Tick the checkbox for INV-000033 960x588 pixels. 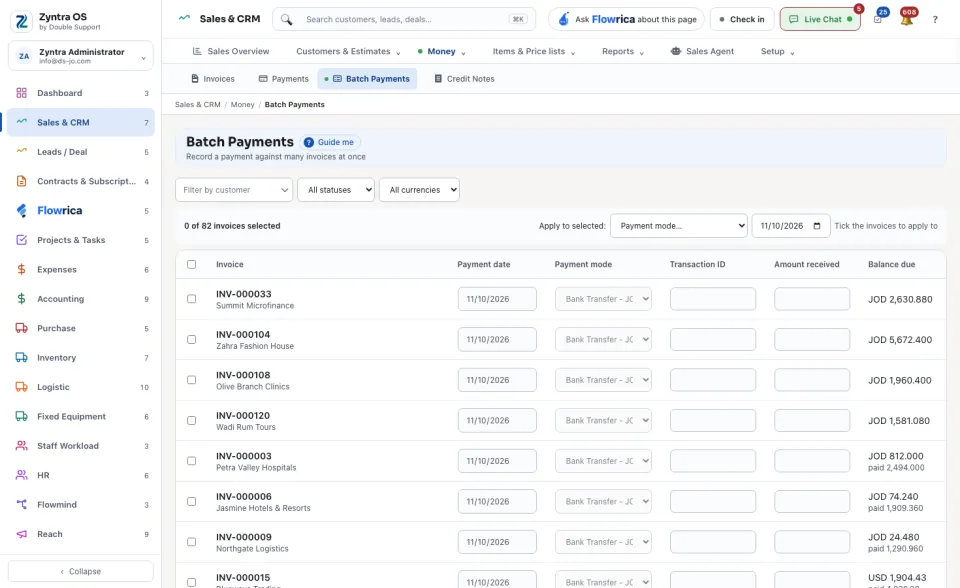click(192, 299)
